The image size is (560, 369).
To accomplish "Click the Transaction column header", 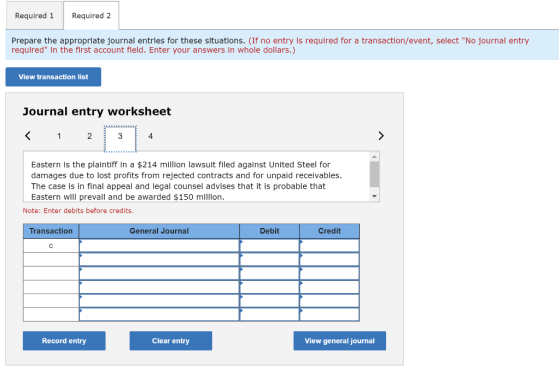I will [x=51, y=231].
